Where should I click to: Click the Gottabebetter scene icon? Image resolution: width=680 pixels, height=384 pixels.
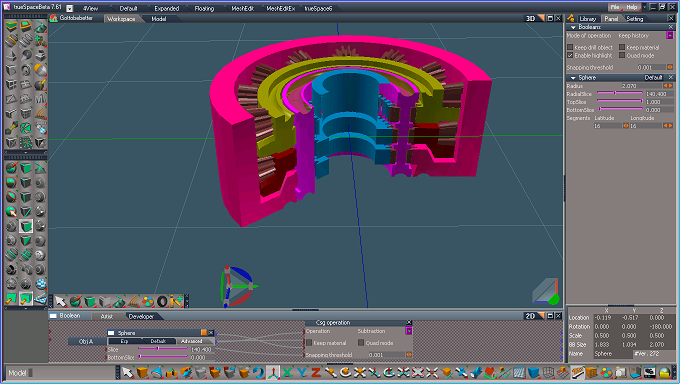coord(54,18)
